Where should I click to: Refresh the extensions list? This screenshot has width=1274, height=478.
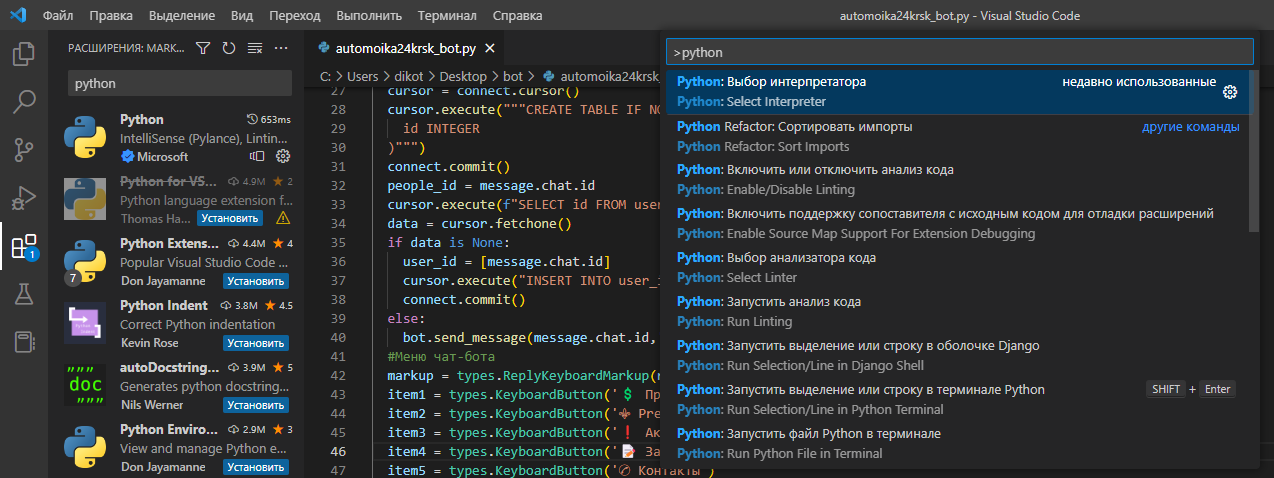229,48
